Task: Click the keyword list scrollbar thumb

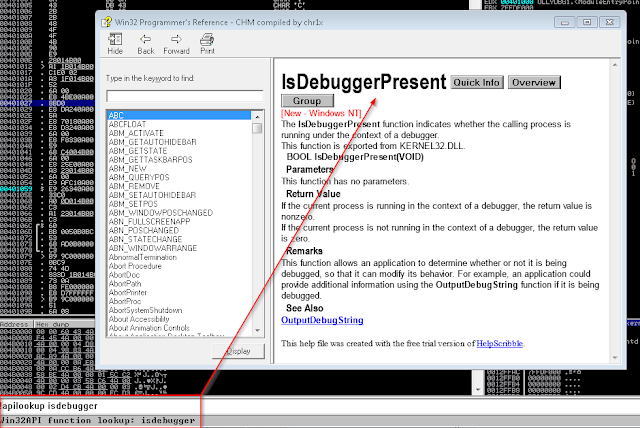Action: (257, 129)
